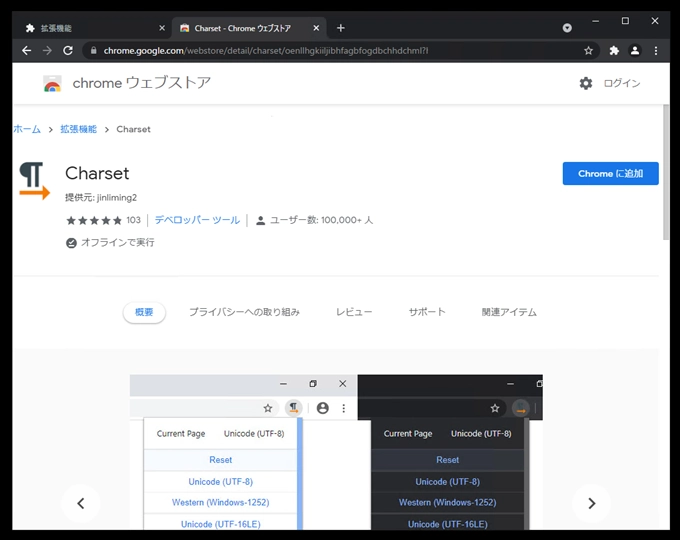Click the tab search down-arrow icon
The width and height of the screenshot is (680, 540).
click(567, 28)
